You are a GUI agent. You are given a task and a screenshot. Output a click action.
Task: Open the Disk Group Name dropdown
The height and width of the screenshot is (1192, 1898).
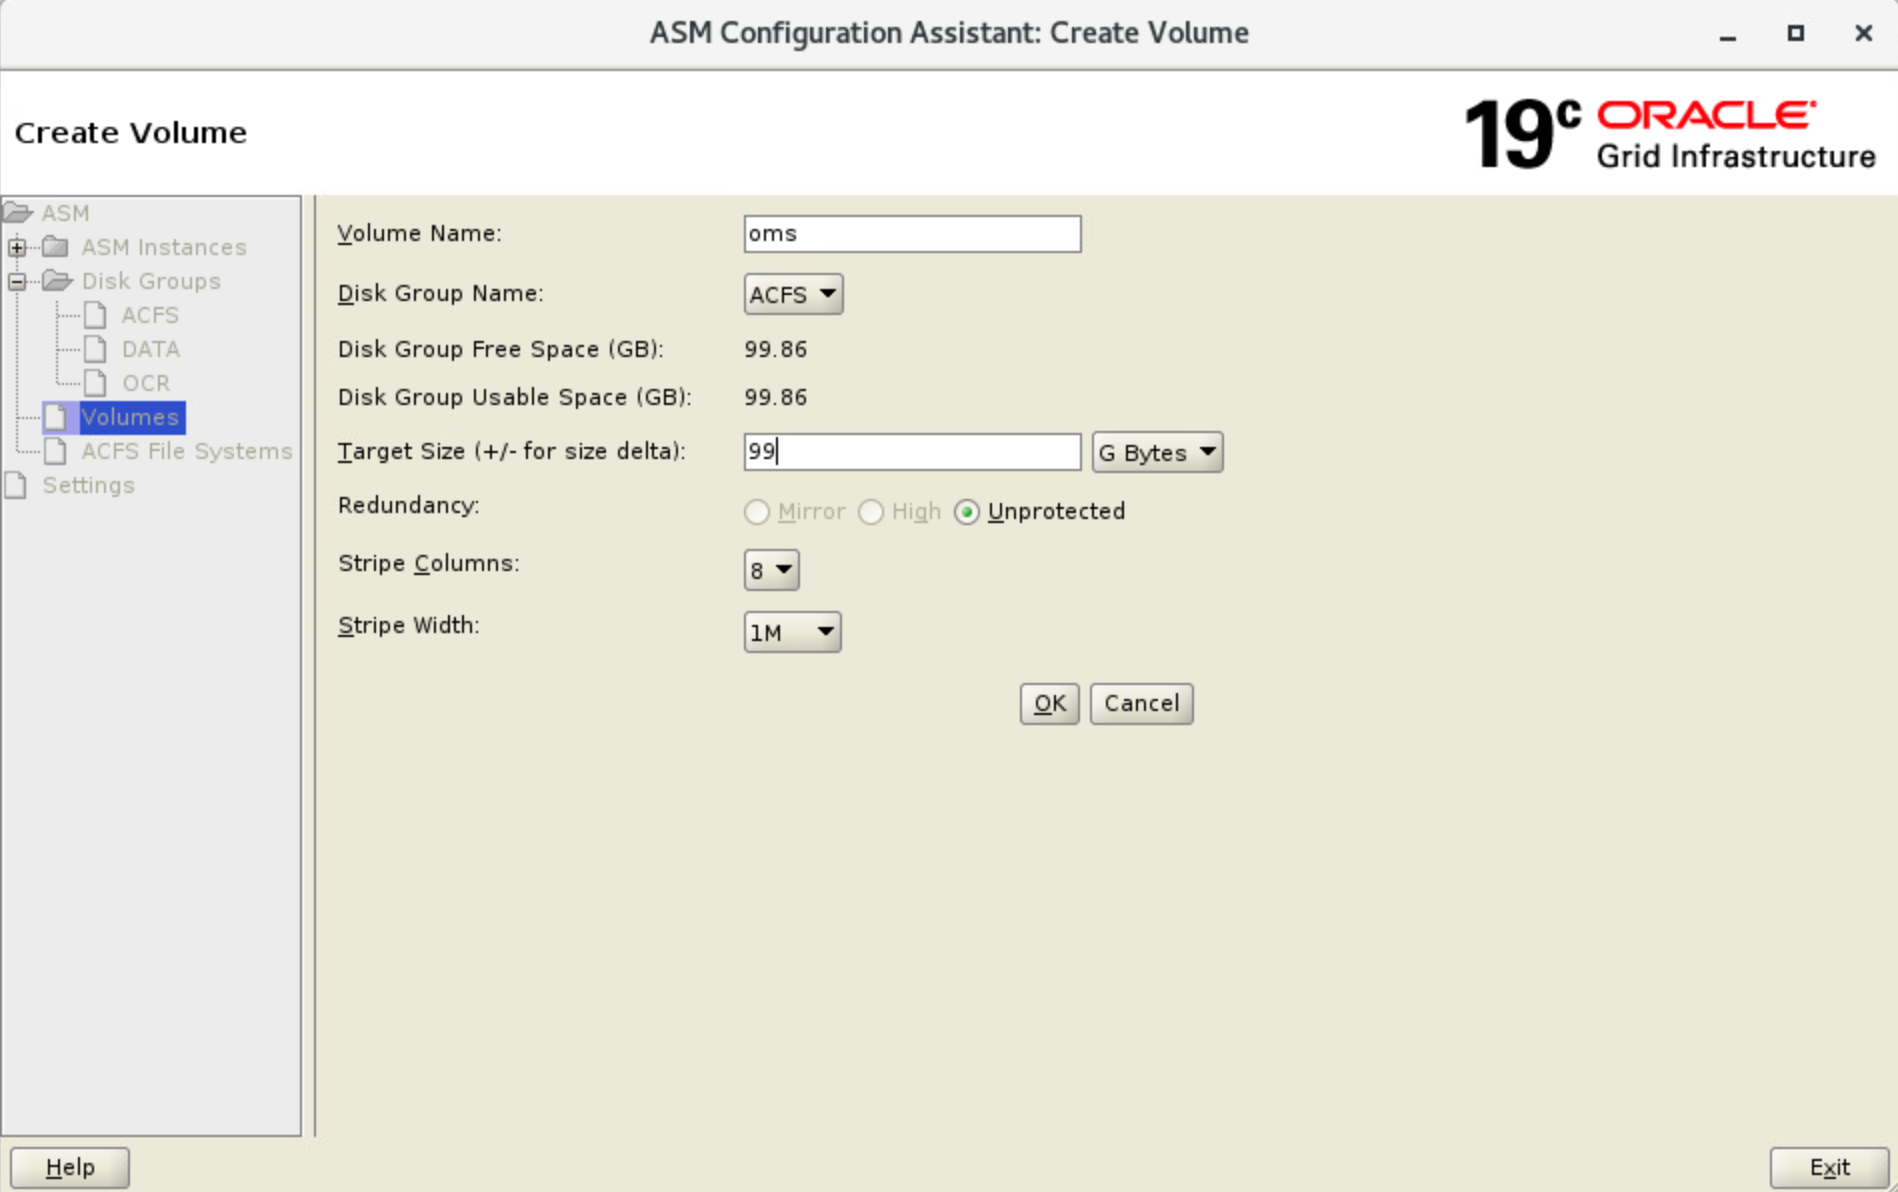pos(793,294)
